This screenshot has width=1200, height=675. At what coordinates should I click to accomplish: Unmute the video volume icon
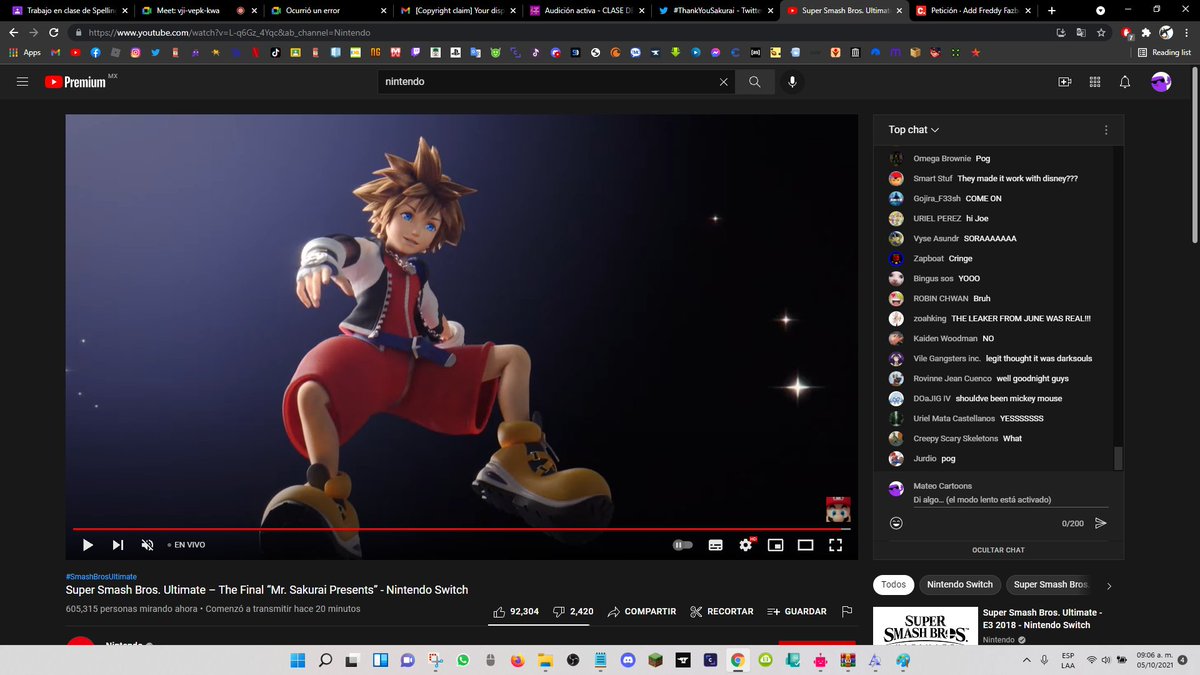click(x=147, y=545)
